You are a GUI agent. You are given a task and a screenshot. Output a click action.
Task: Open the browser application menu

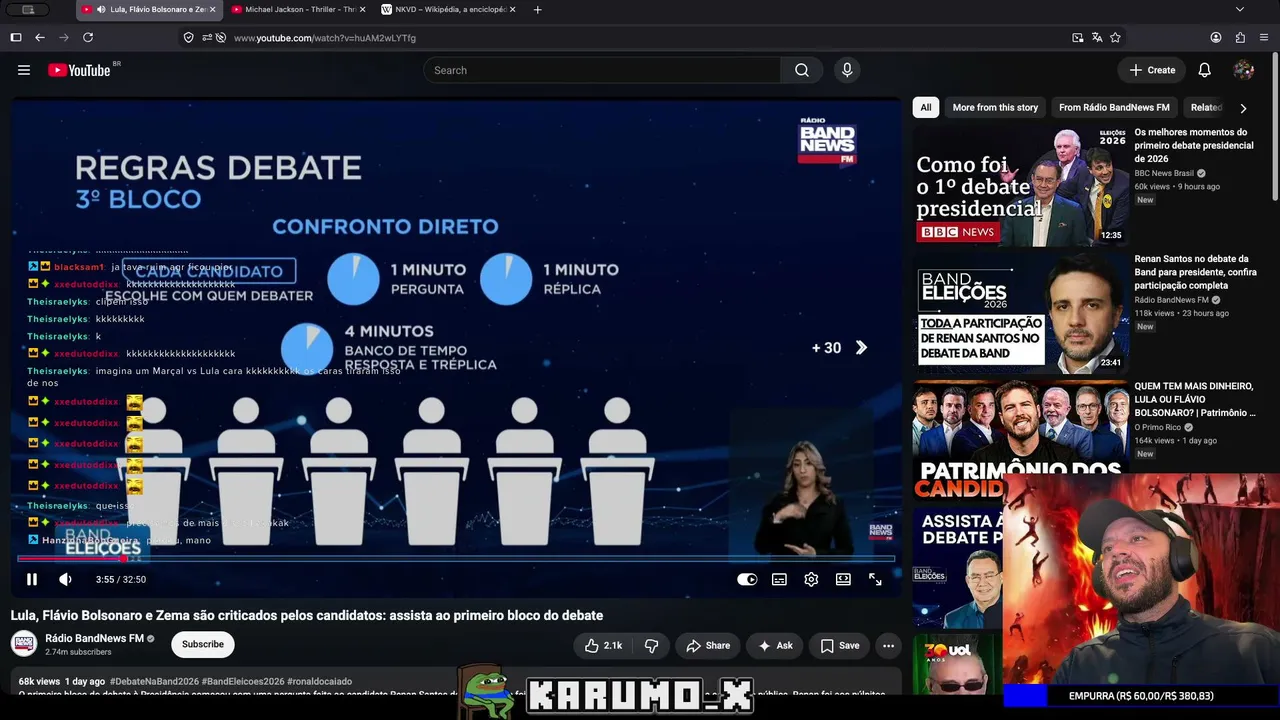[1264, 38]
